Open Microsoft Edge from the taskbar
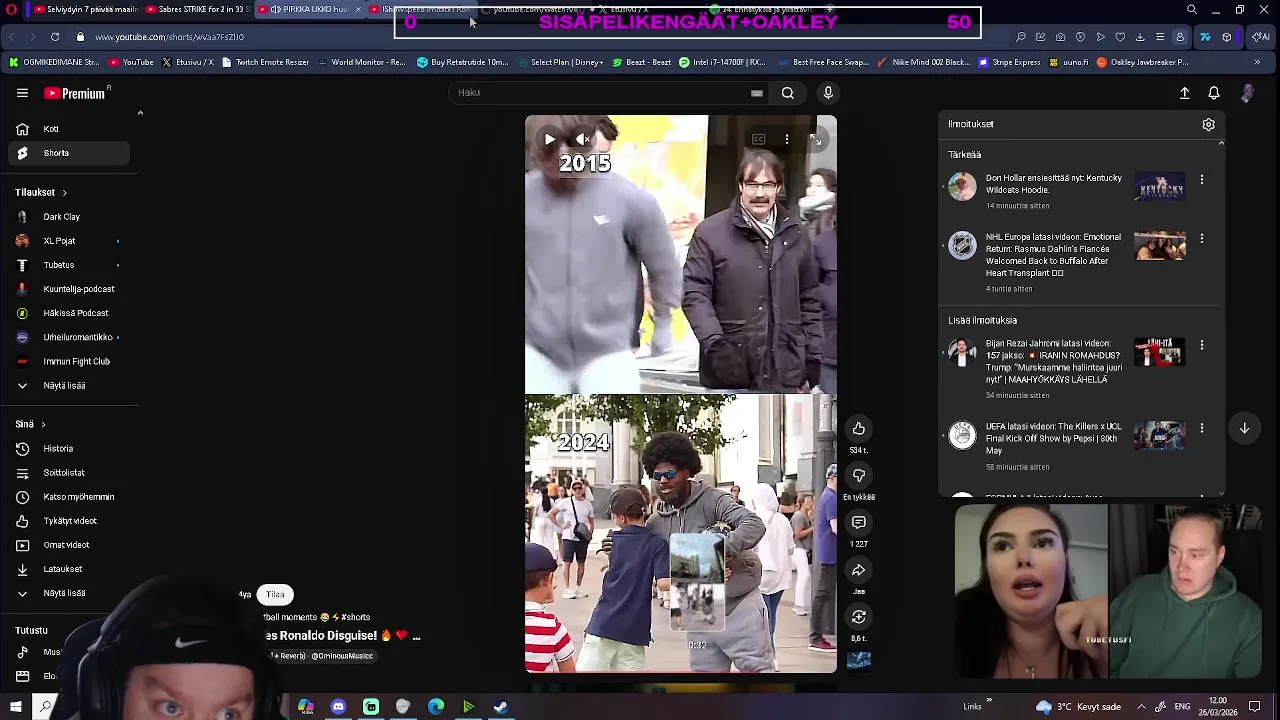 [x=436, y=707]
